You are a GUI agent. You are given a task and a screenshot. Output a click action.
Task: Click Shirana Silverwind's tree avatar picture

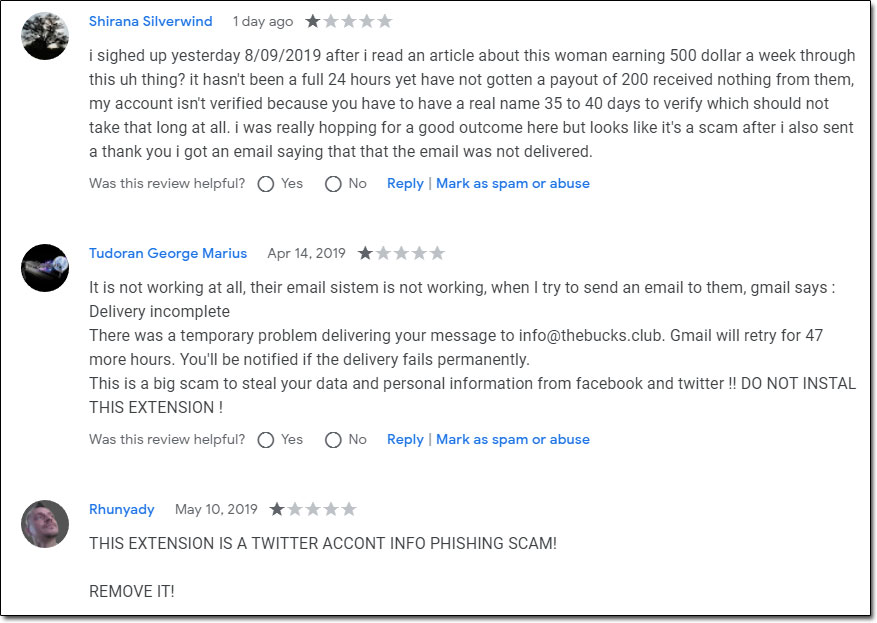[45, 35]
